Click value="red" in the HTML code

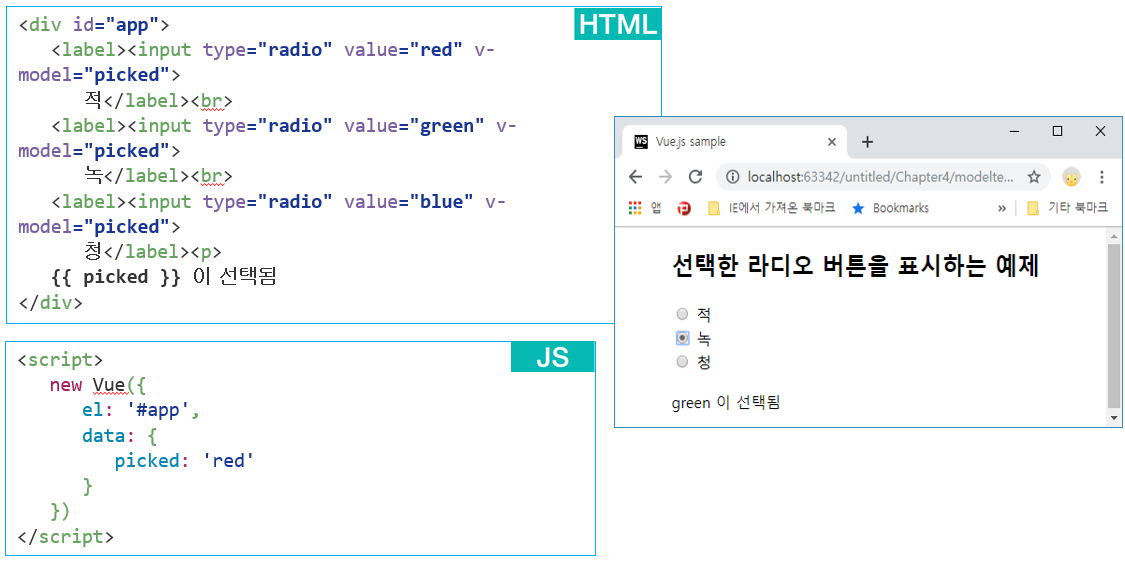[x=403, y=50]
